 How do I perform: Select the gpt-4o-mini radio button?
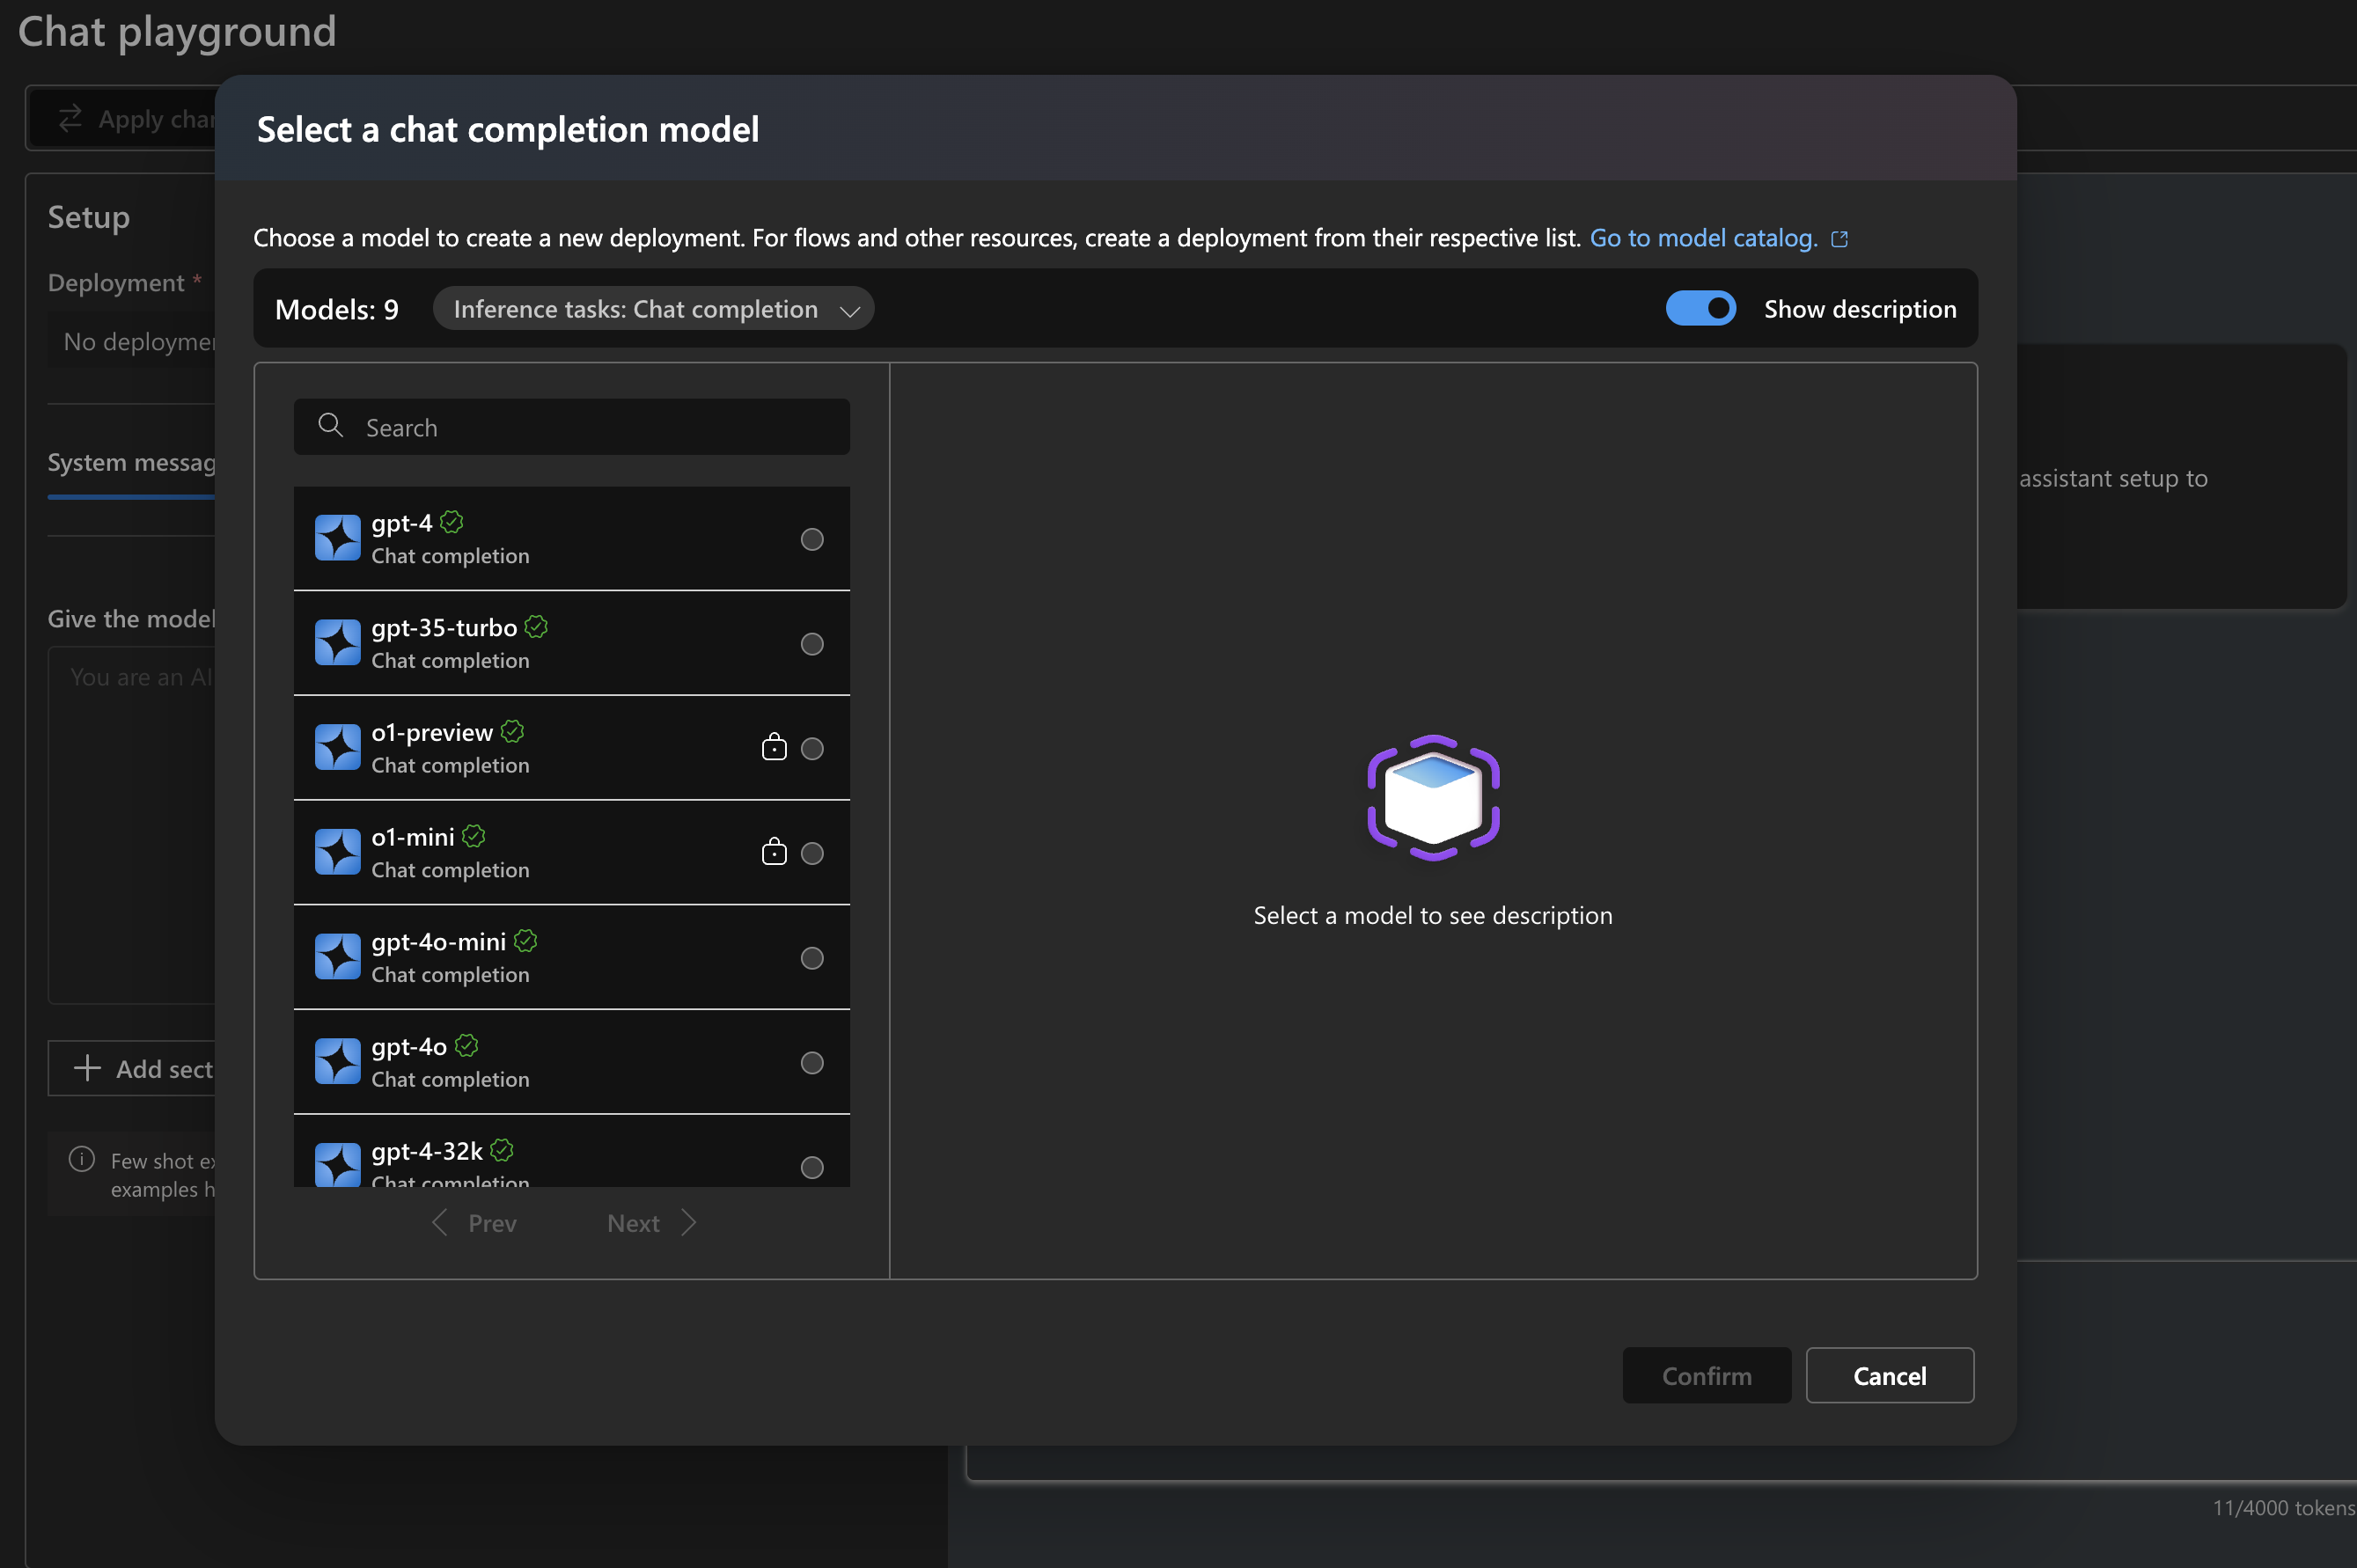pos(812,958)
